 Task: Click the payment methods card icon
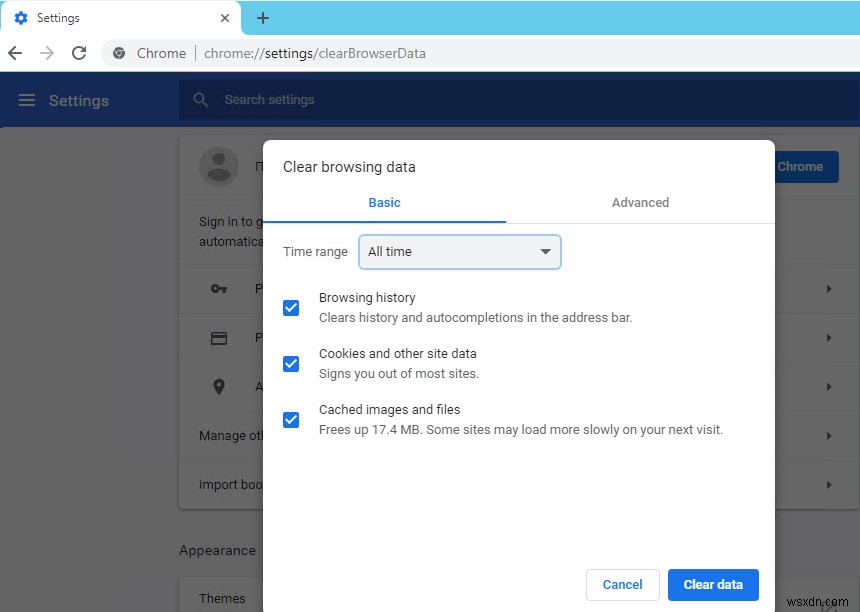point(220,338)
